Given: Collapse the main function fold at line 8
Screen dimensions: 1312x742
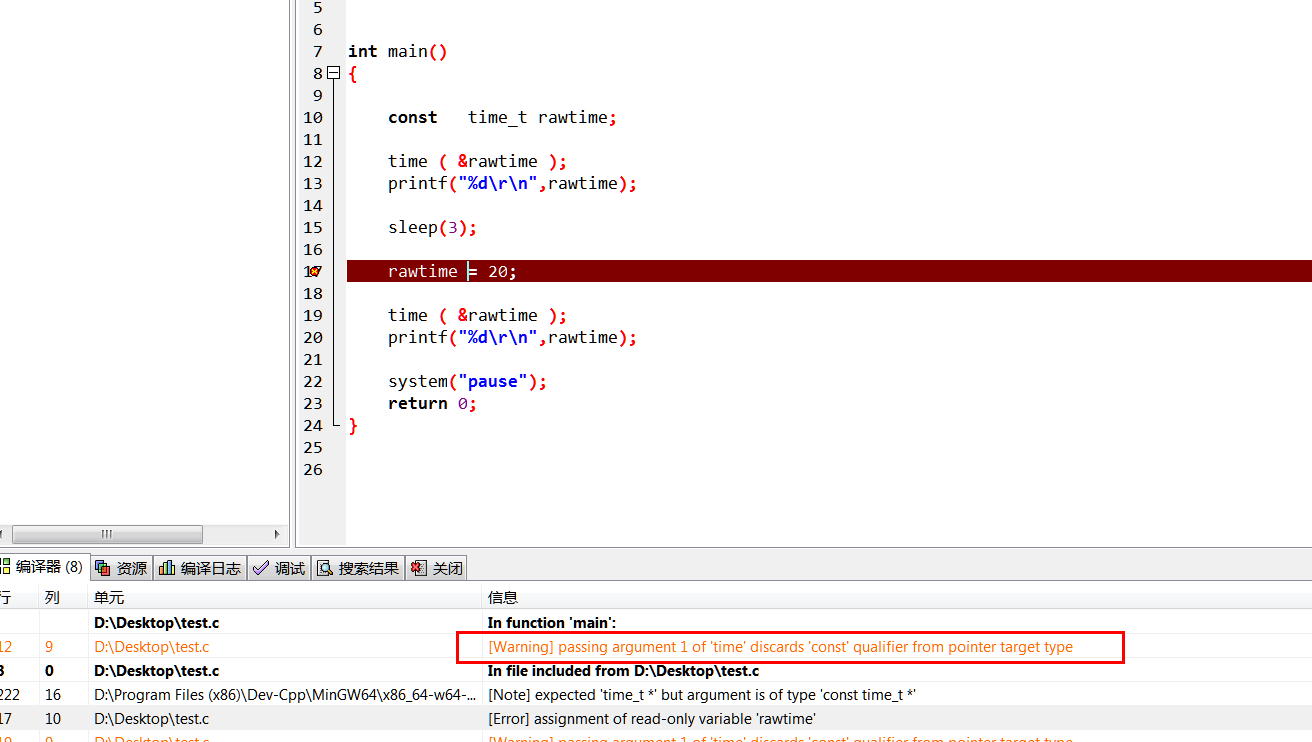Looking at the screenshot, I should coord(332,73).
